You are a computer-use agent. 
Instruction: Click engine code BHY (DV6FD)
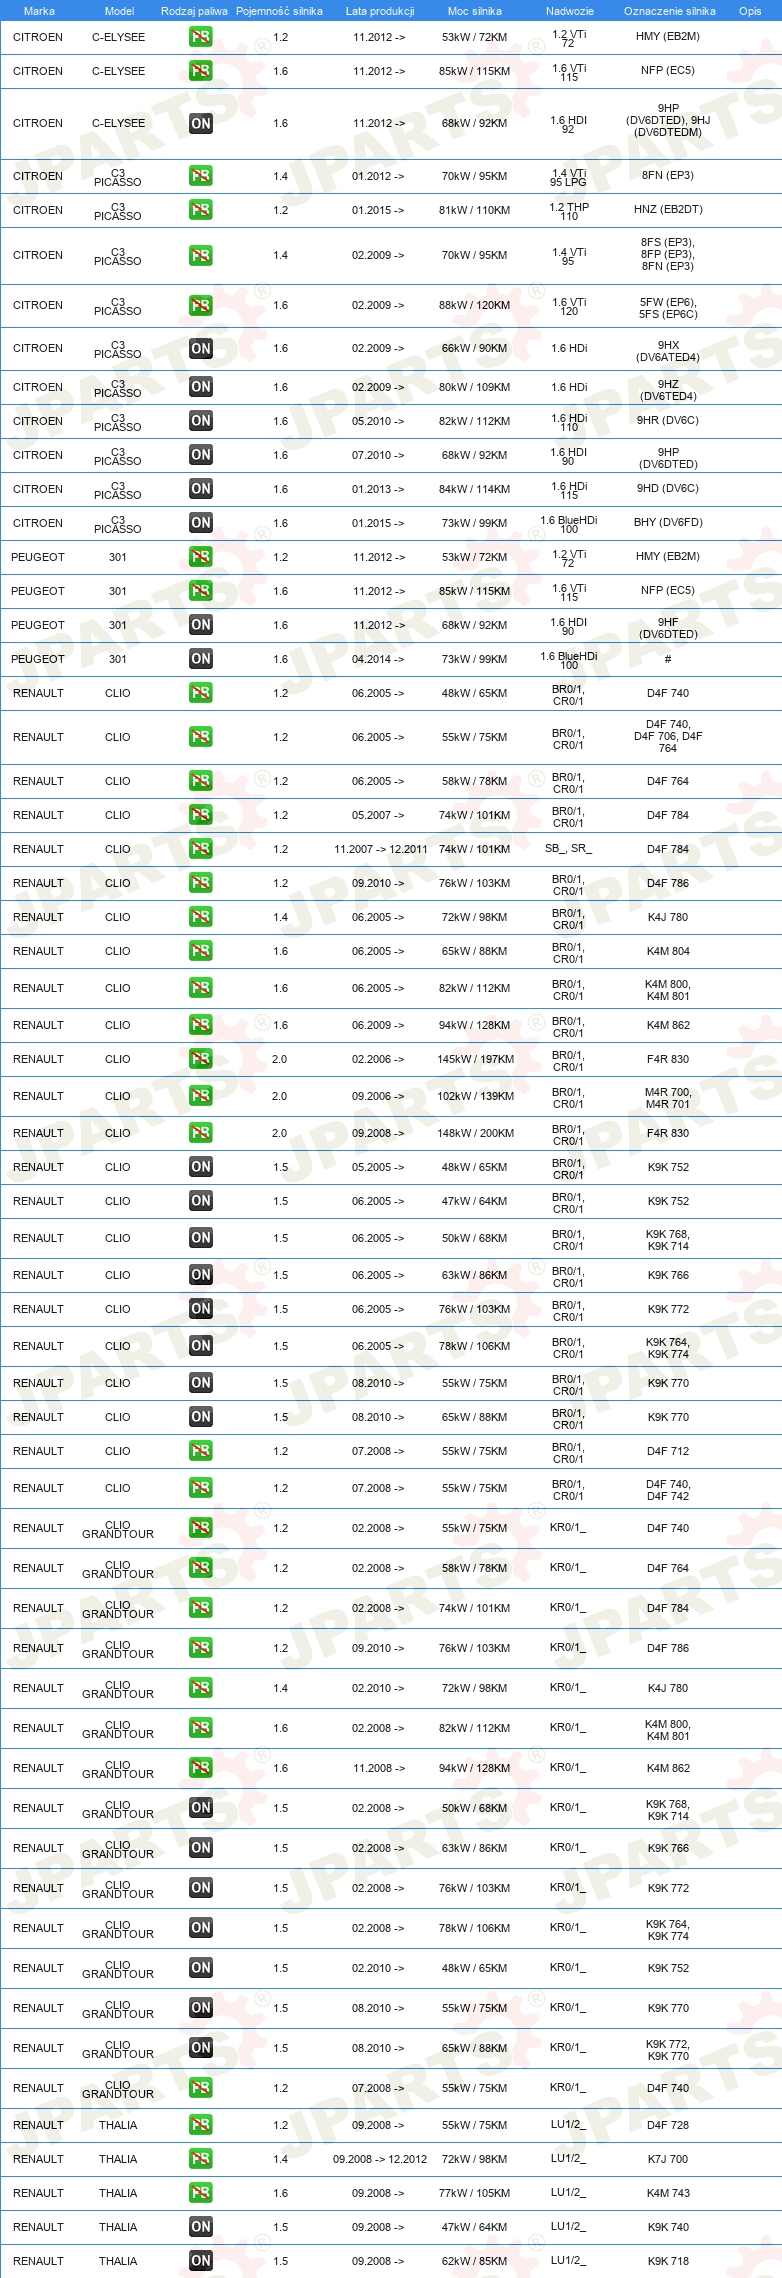point(668,523)
